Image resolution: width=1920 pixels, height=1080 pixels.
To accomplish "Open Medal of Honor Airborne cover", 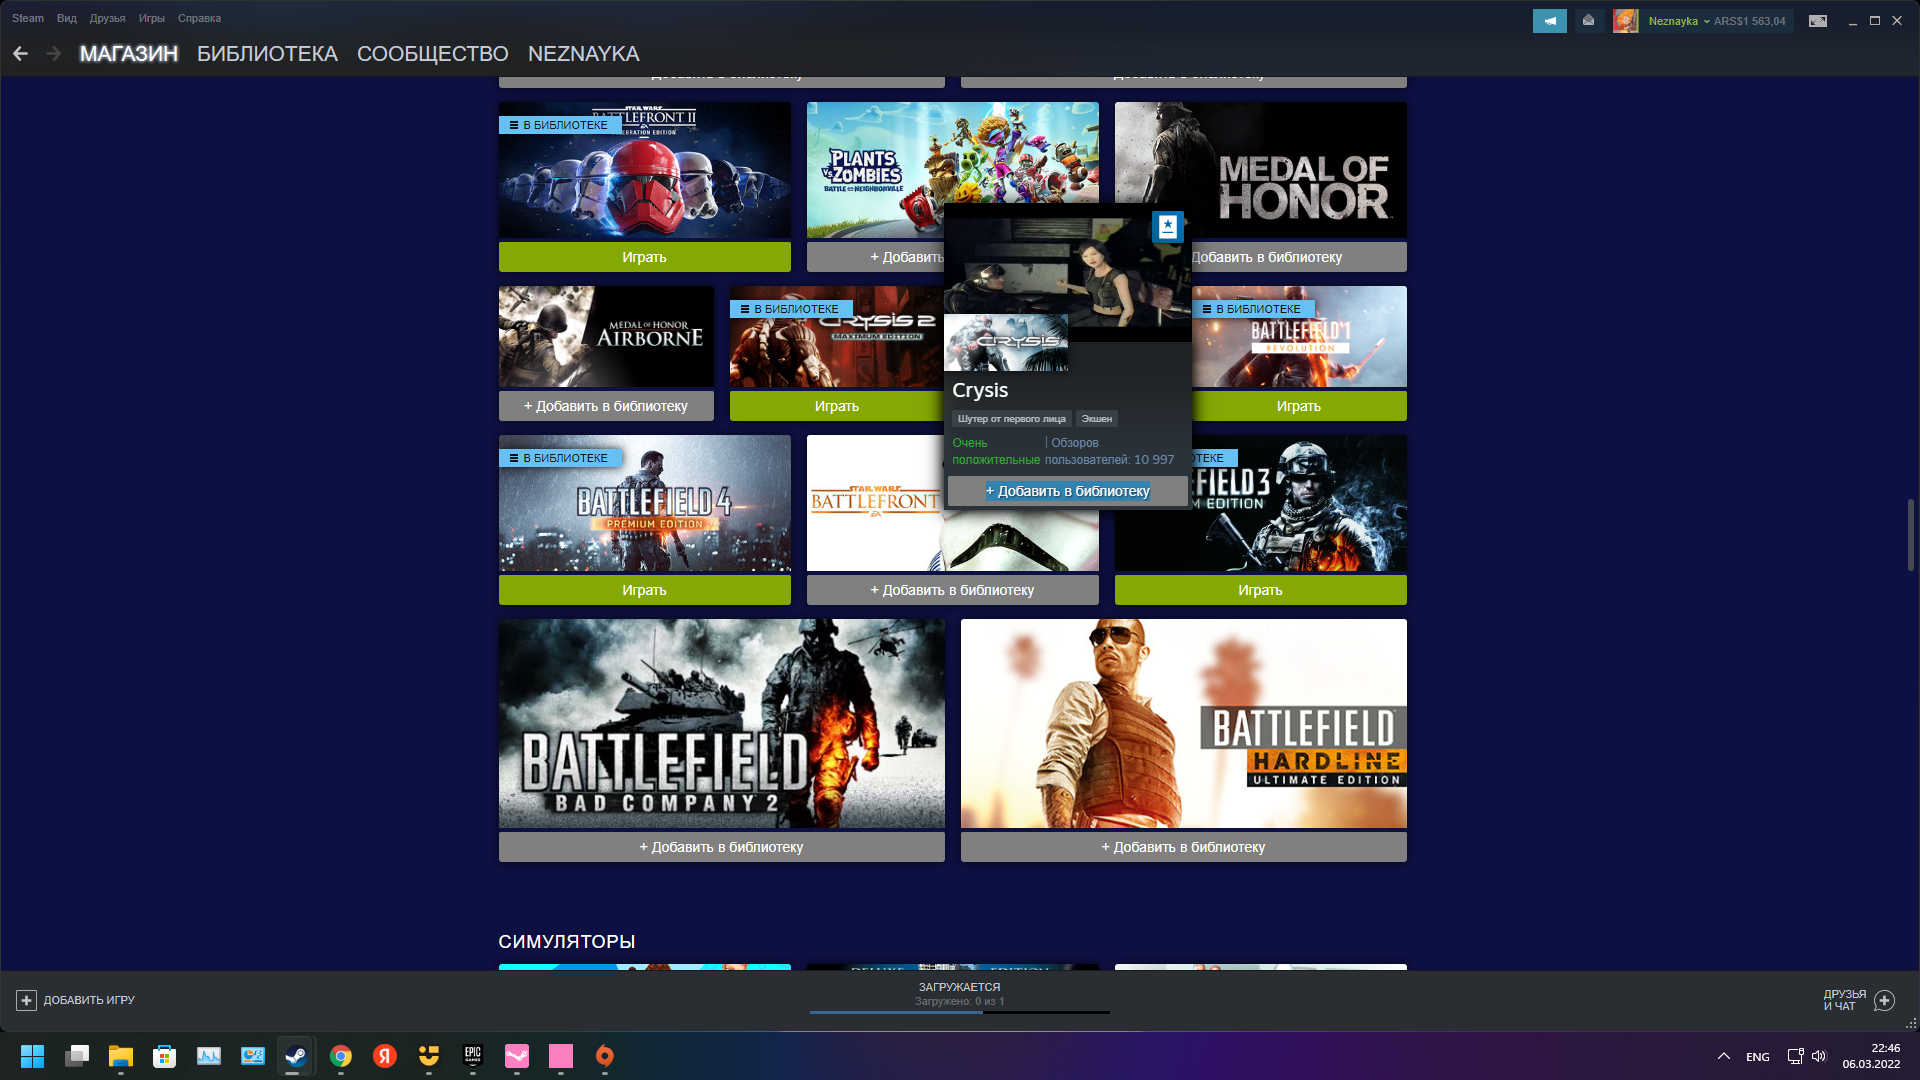I will pos(606,337).
